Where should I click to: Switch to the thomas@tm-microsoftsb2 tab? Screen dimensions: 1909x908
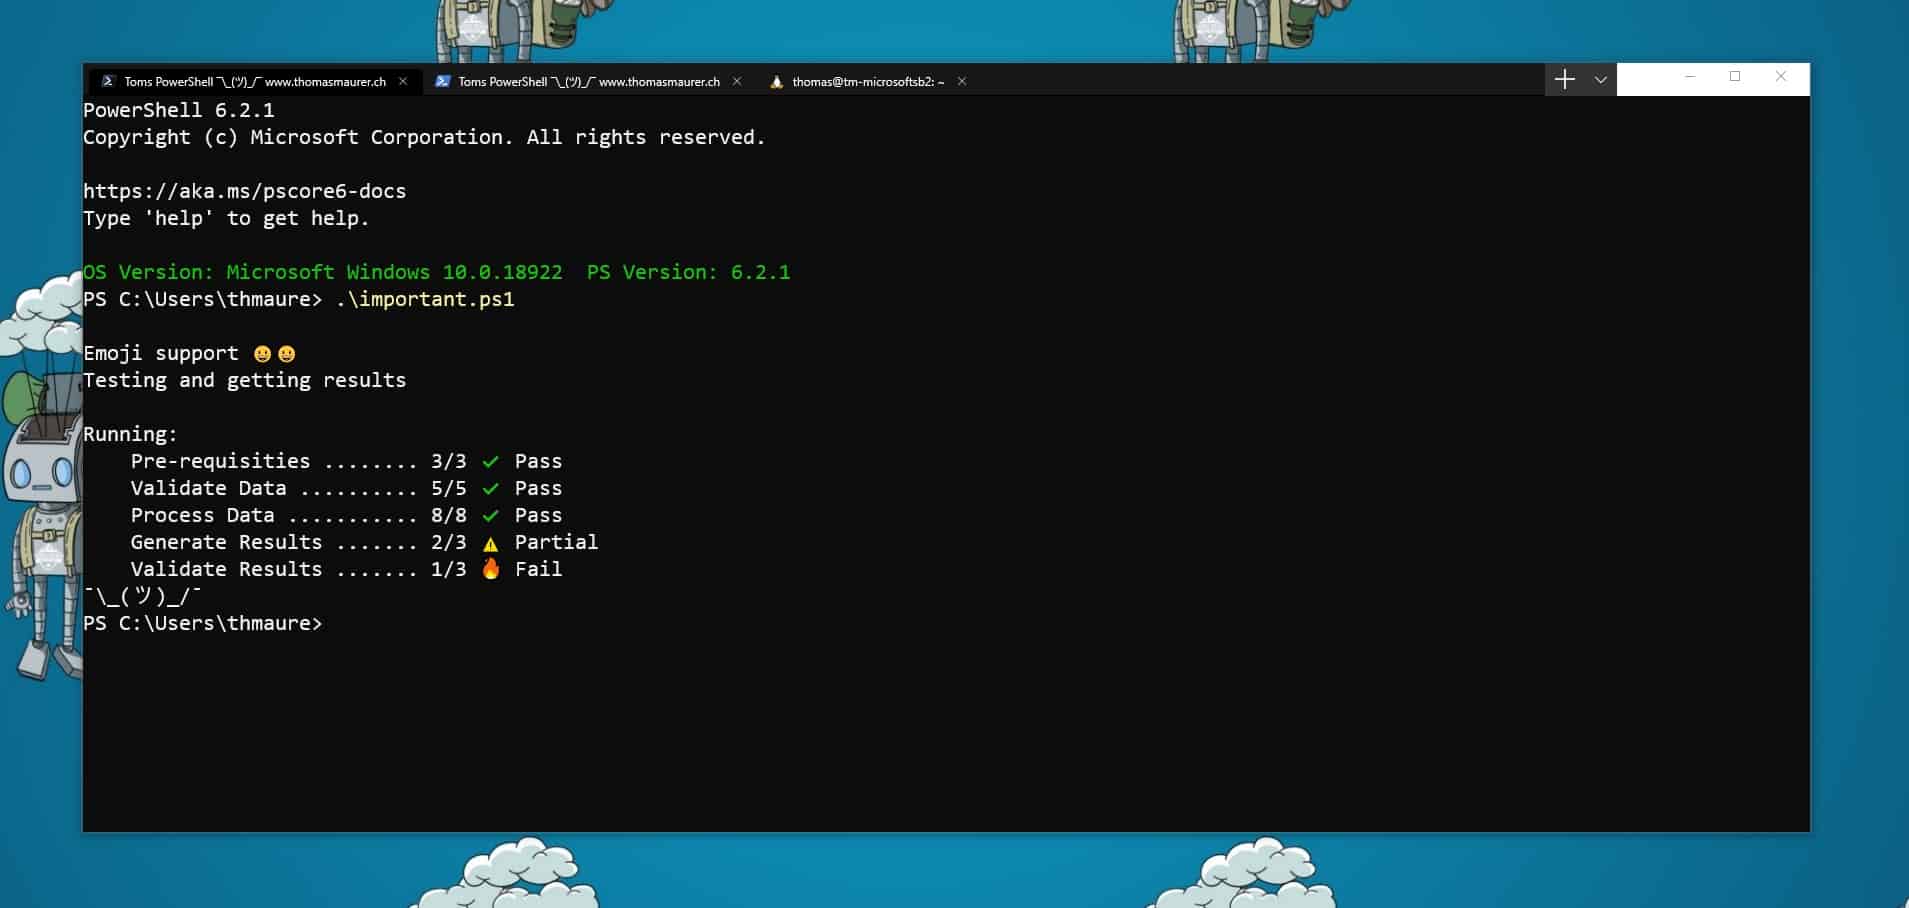point(866,81)
